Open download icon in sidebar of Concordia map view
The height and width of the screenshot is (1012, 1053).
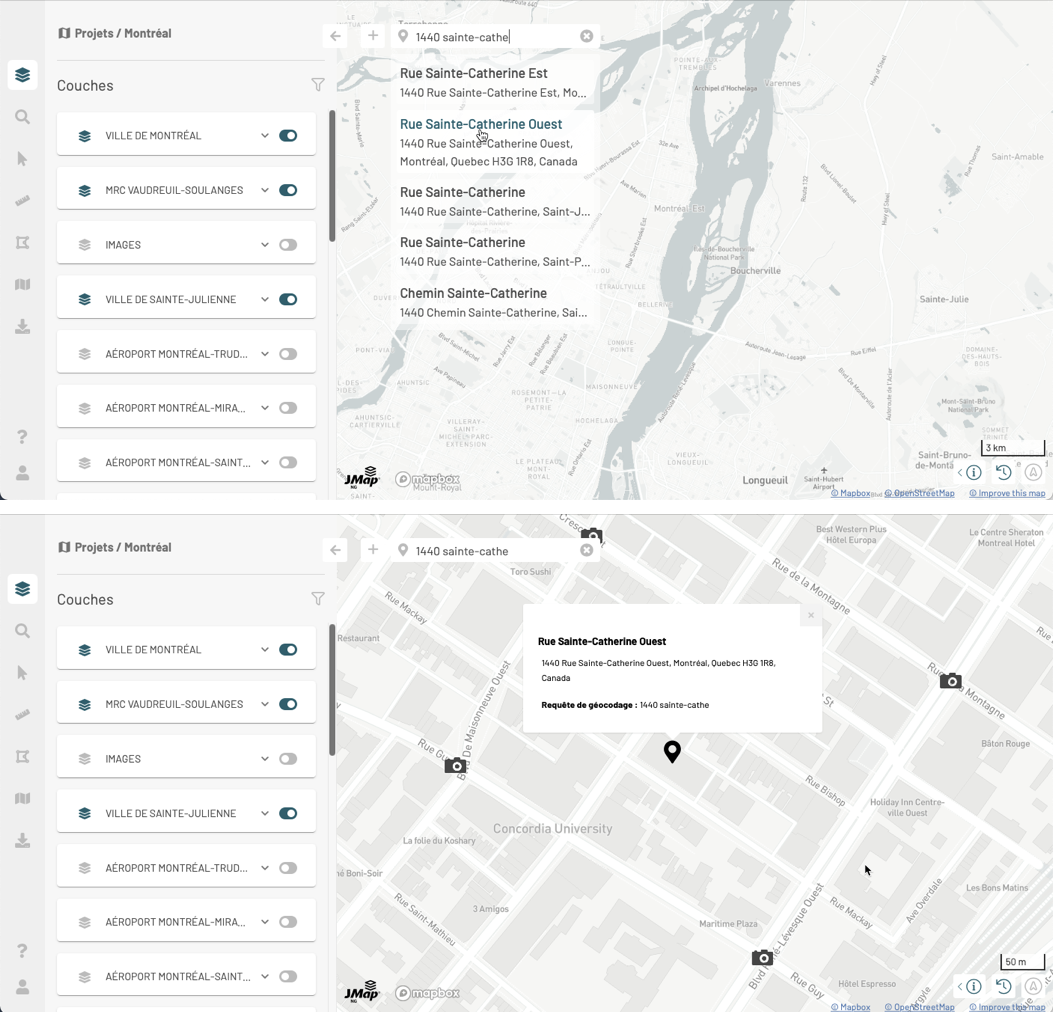click(x=22, y=841)
